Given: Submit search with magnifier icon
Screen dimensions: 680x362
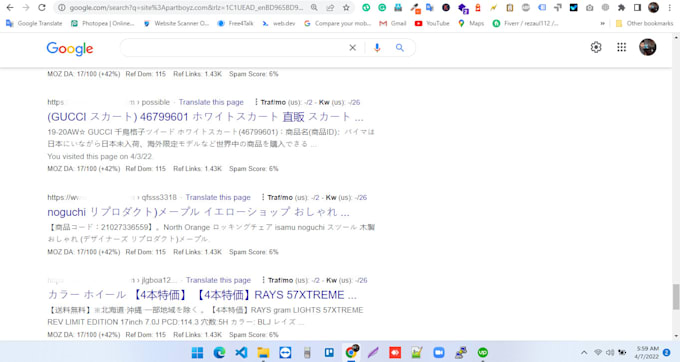Looking at the screenshot, I should [x=400, y=48].
